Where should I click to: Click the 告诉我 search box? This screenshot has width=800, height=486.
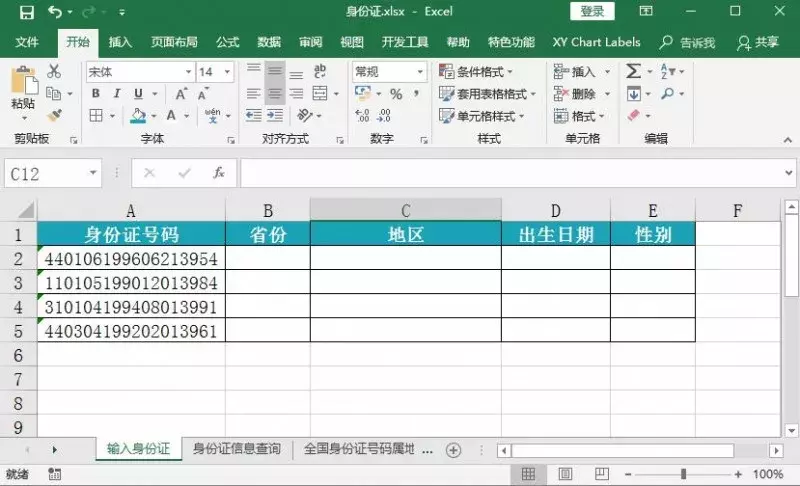688,42
